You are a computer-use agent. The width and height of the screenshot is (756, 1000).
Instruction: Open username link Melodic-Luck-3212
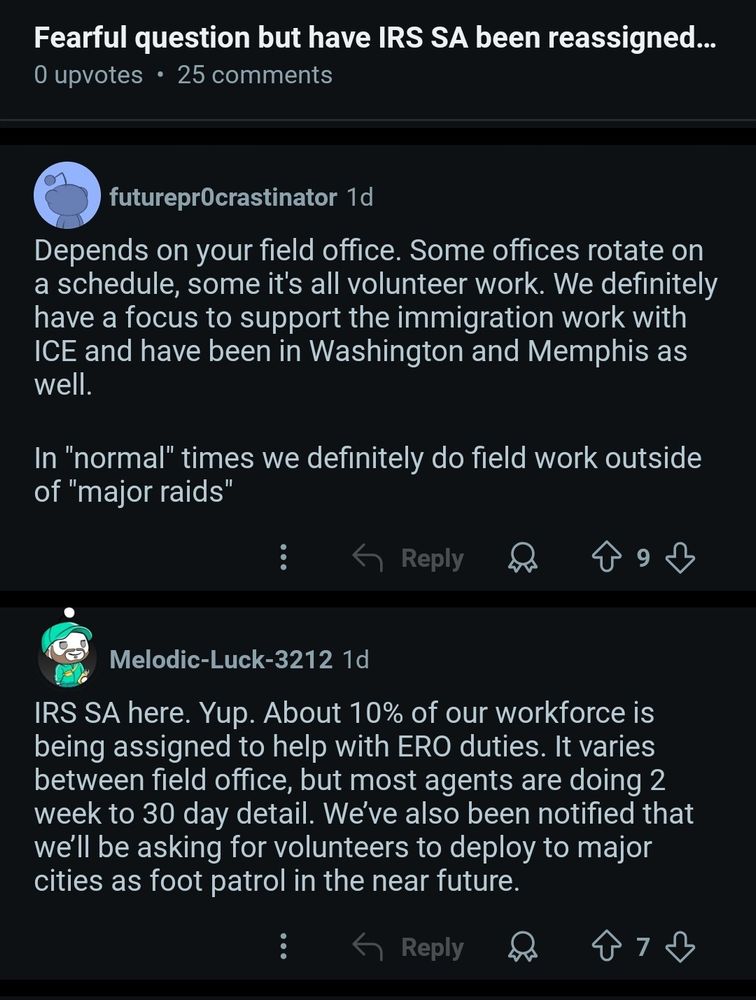pos(221,659)
